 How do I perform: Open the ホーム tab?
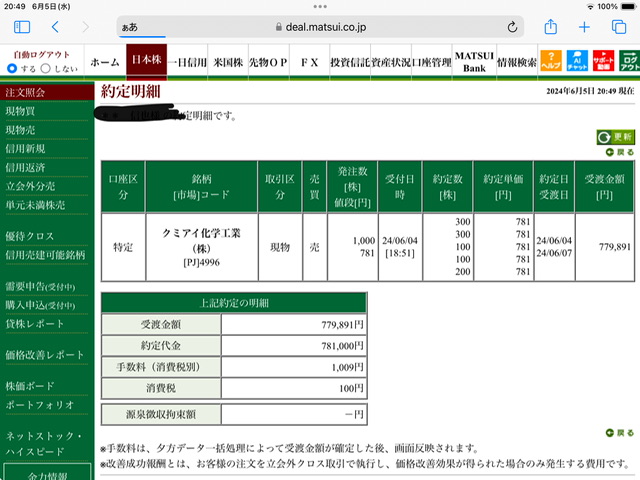(x=105, y=62)
